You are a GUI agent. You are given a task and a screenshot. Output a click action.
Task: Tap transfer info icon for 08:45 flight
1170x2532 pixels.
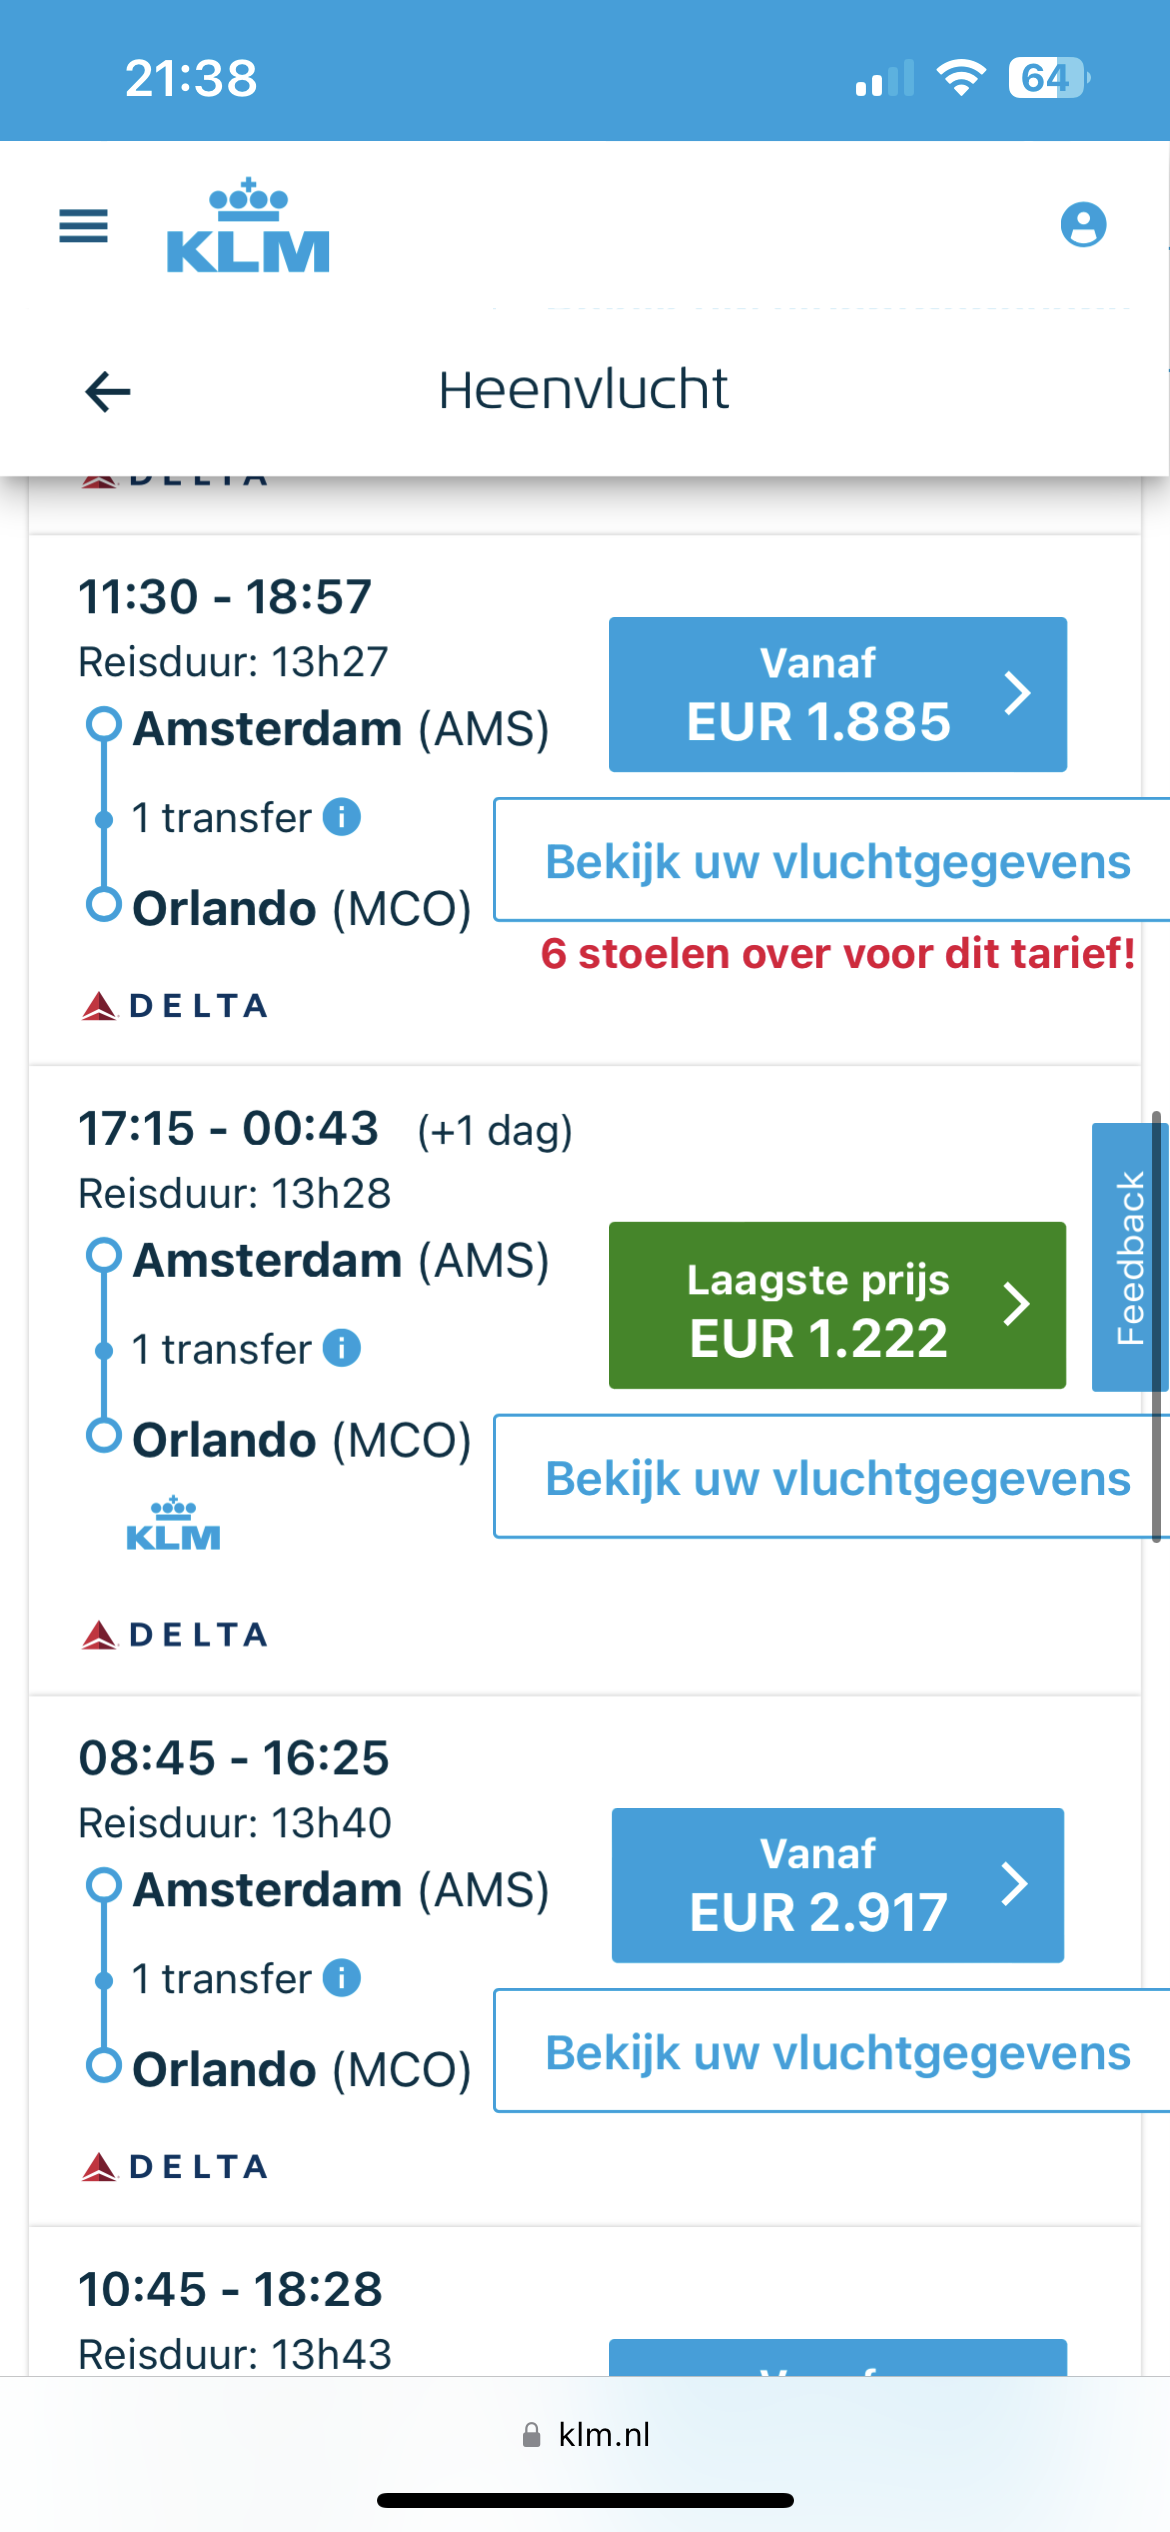click(x=342, y=1978)
